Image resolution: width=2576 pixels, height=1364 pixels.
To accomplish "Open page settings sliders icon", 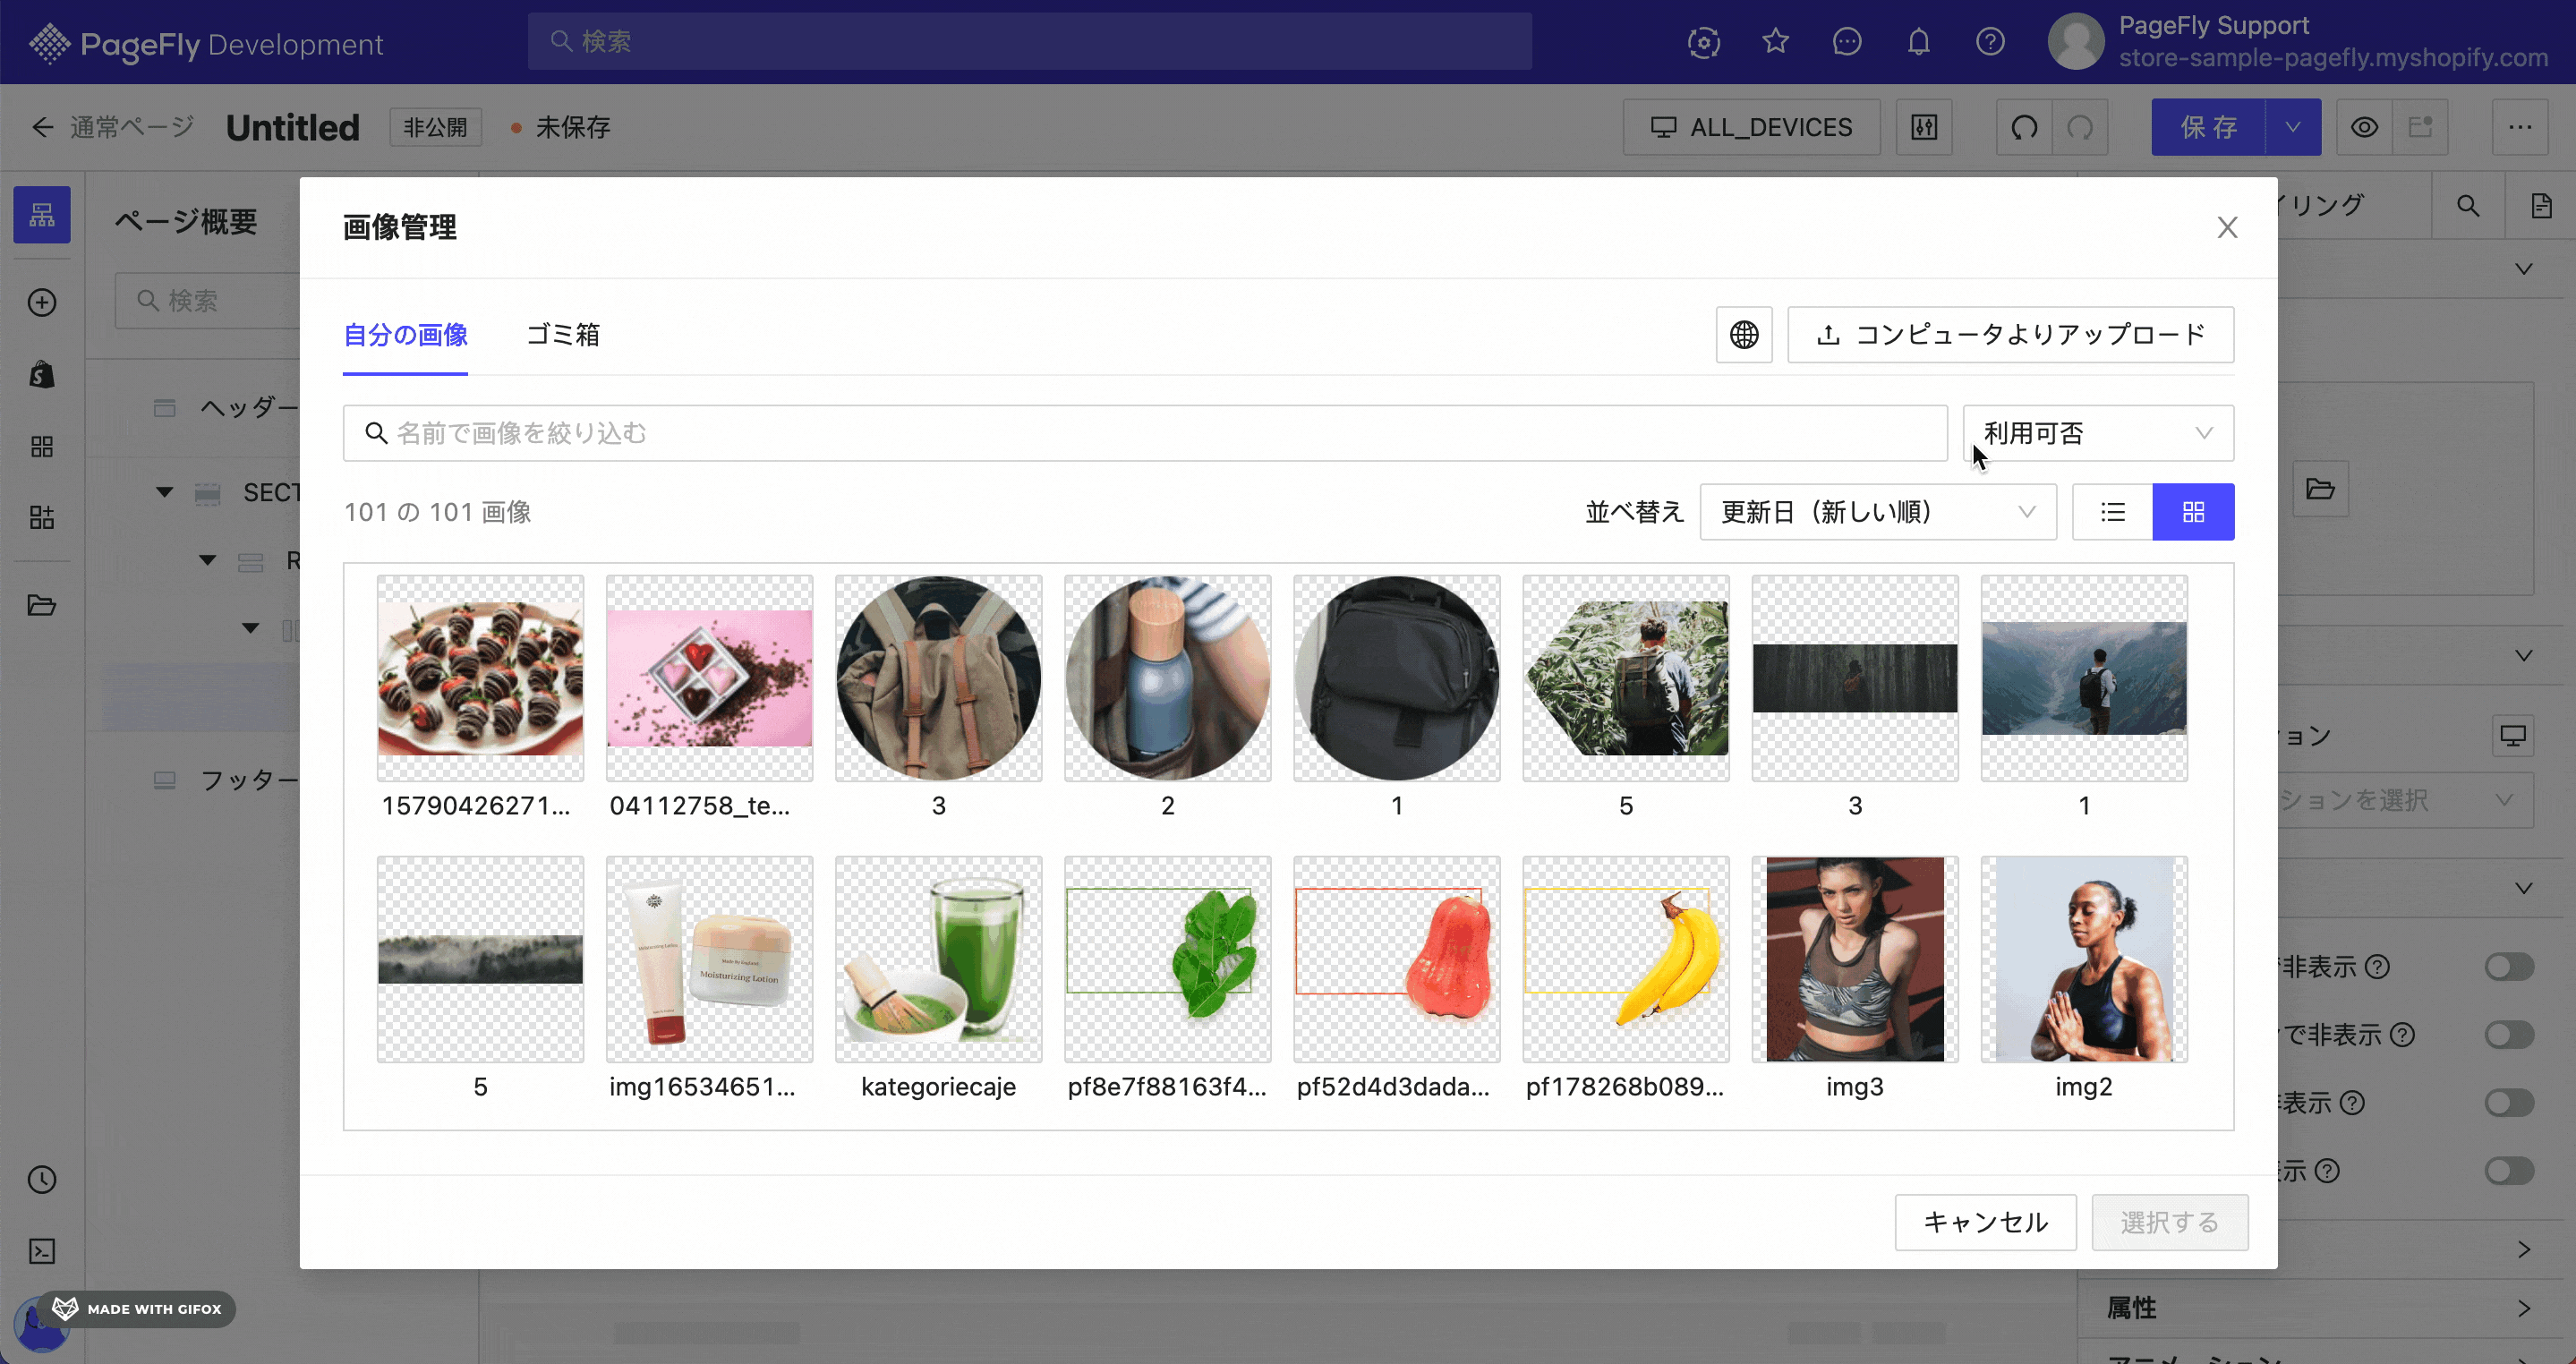I will 1924,127.
